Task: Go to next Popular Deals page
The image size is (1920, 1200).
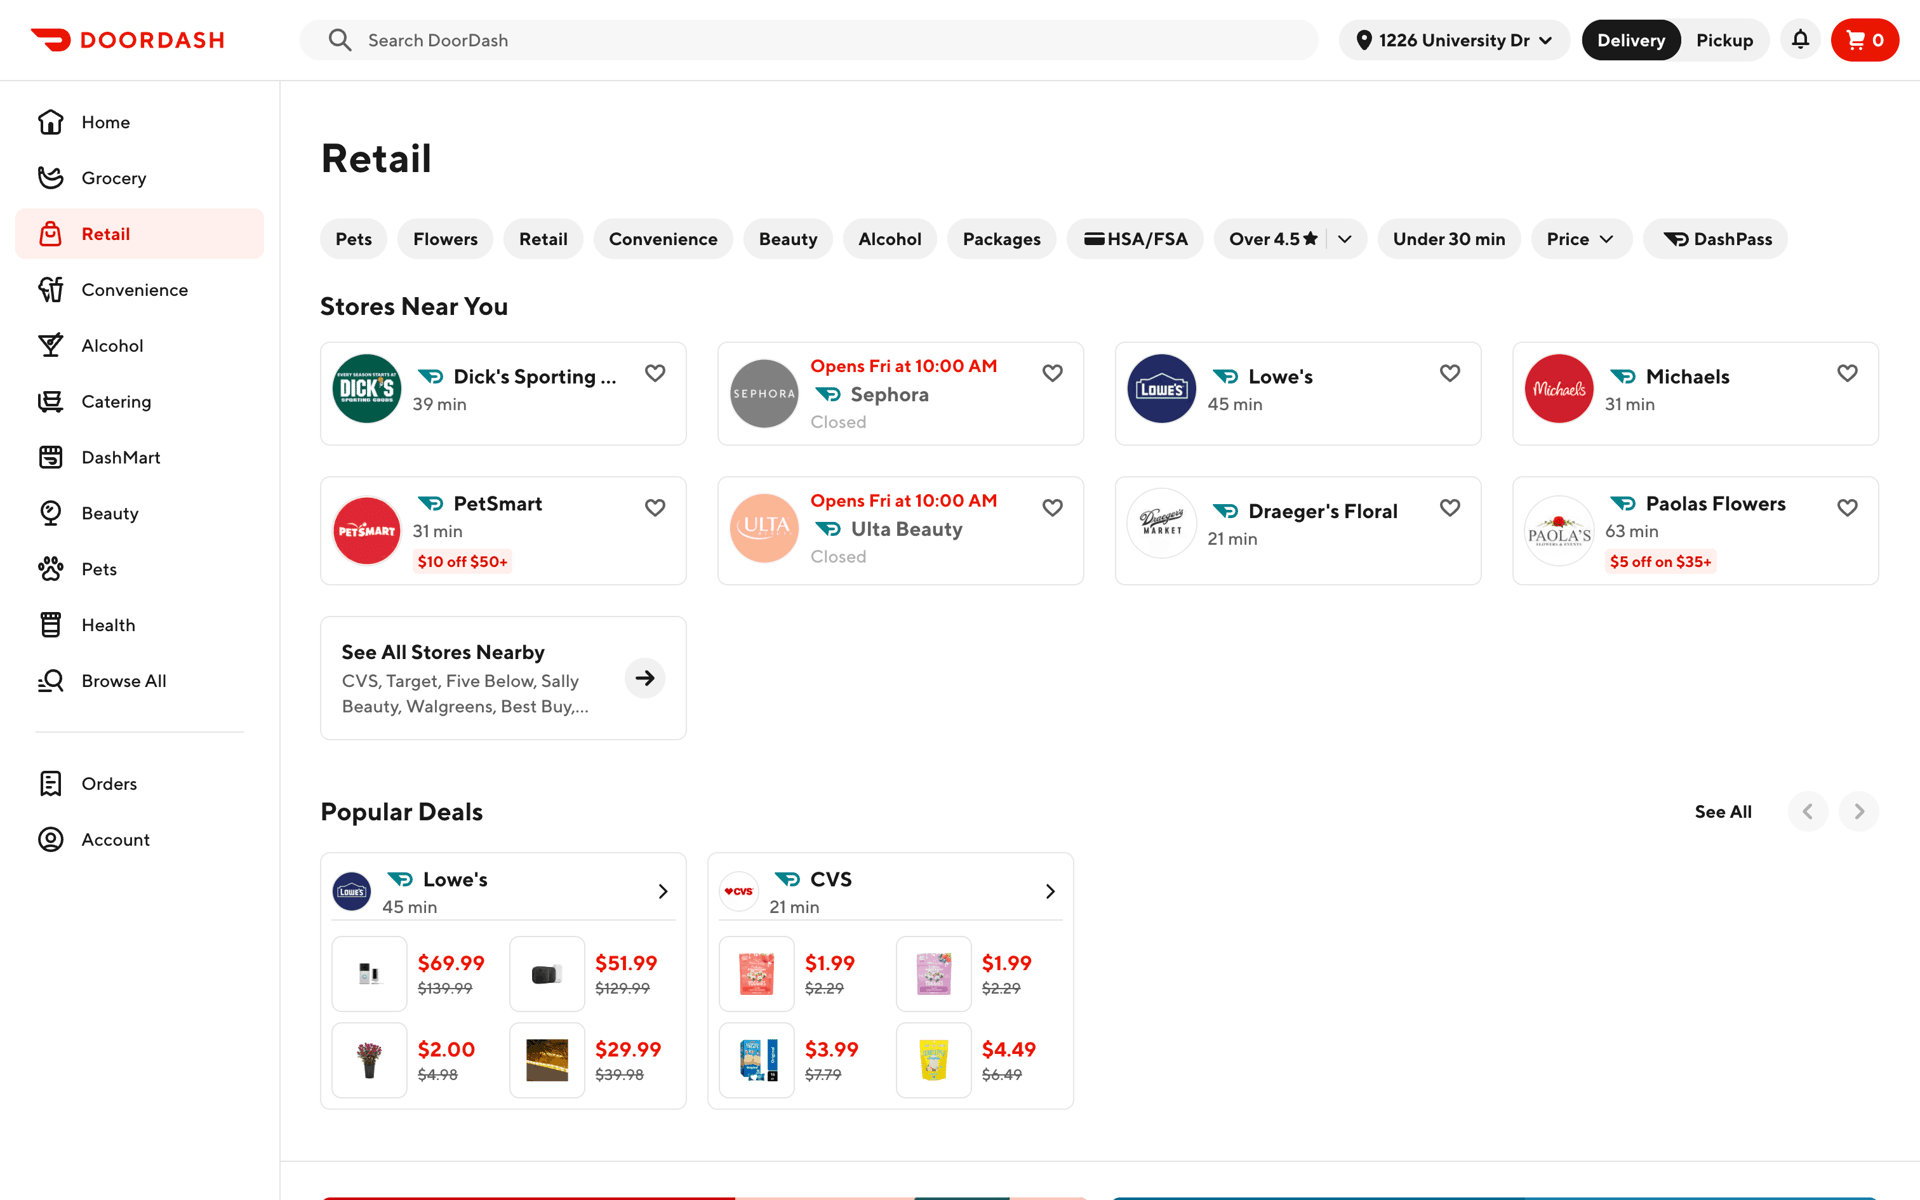Action: (1859, 811)
